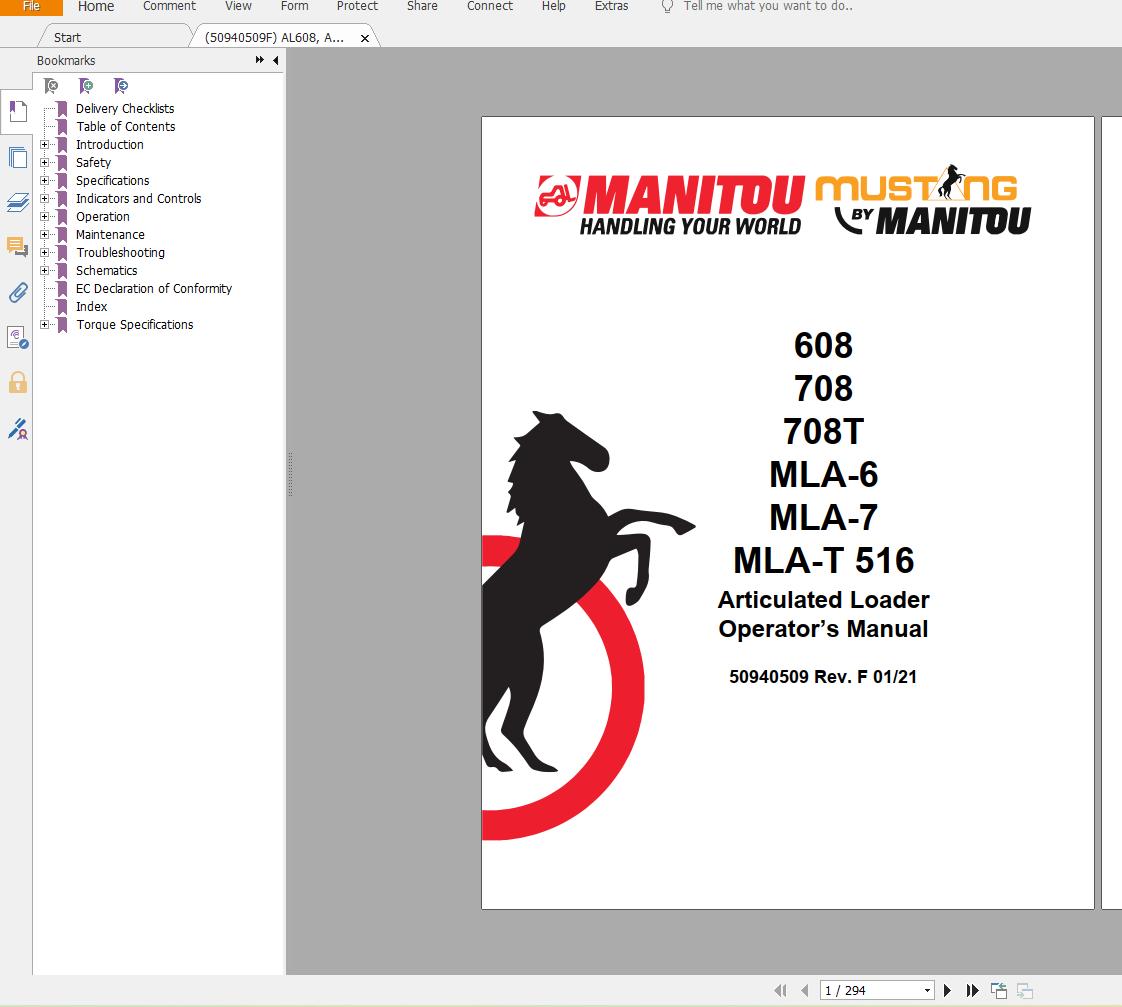Open the Layers panel icon
The height and width of the screenshot is (1007, 1122).
(18, 203)
